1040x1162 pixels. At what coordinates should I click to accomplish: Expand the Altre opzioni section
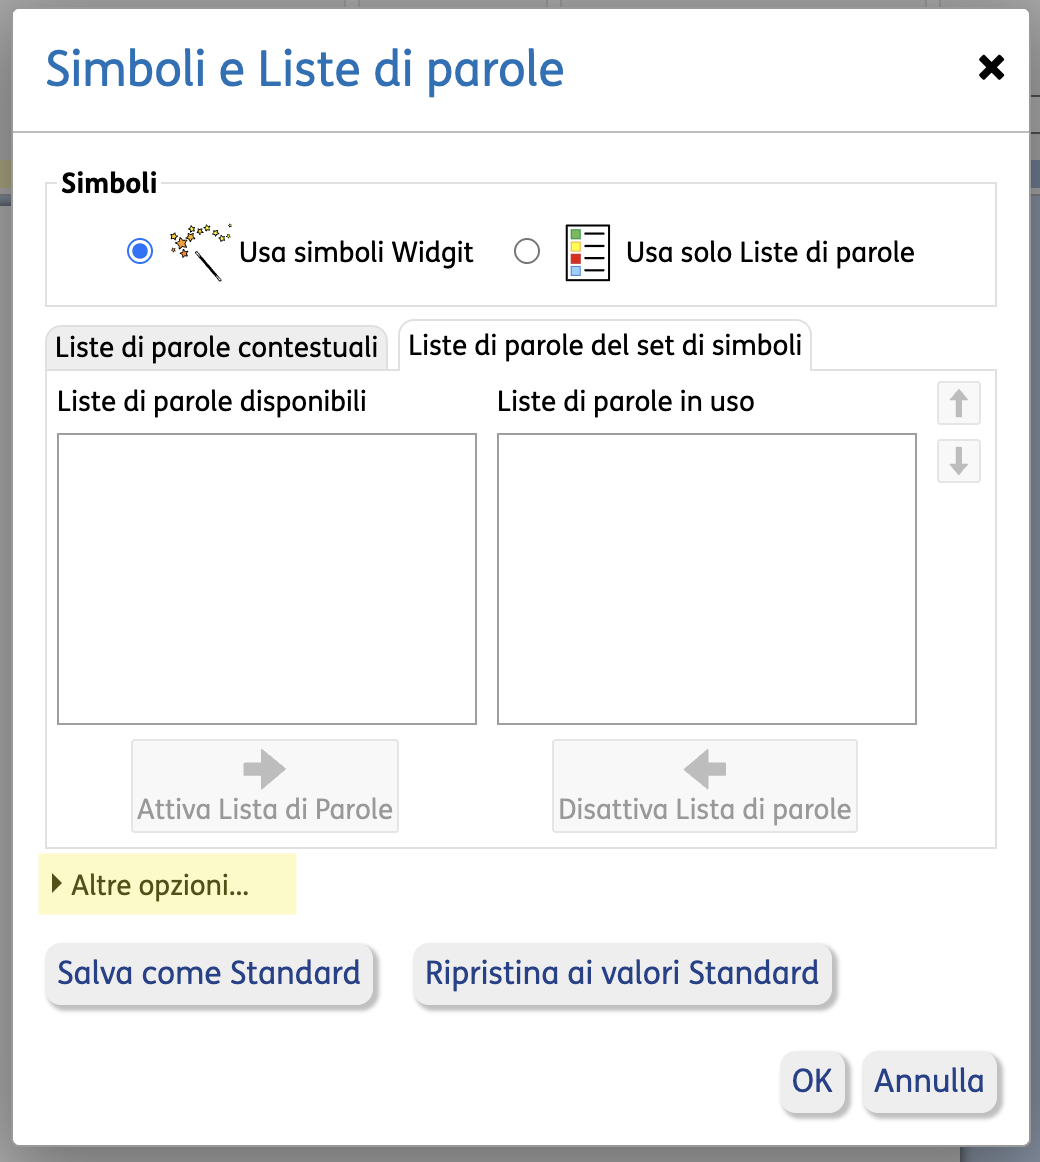tap(160, 885)
